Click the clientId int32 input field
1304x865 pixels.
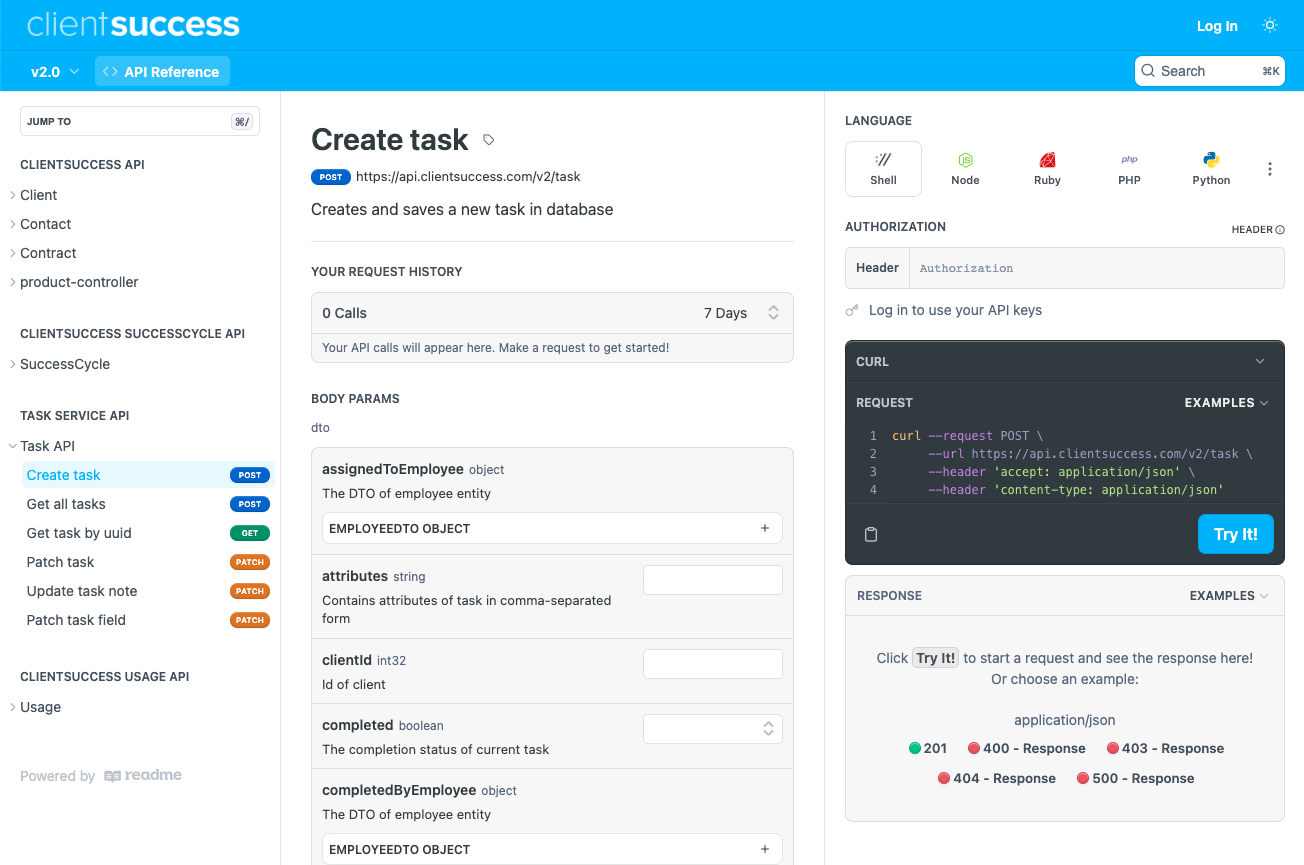(x=713, y=664)
